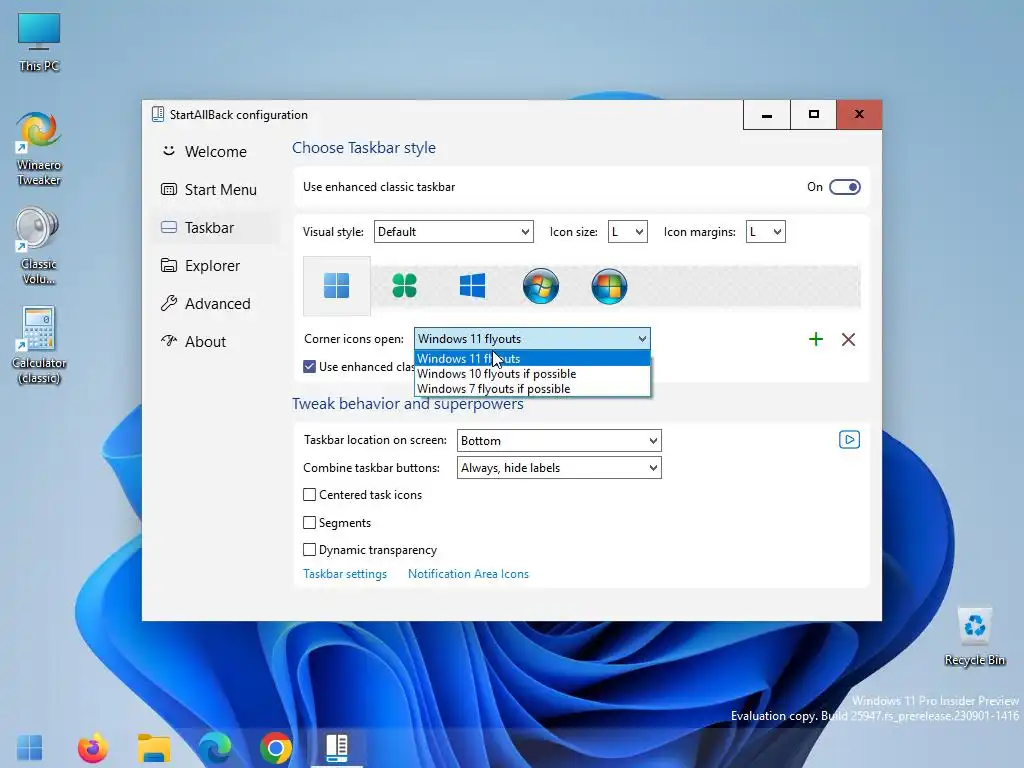Viewport: 1024px width, 768px height.
Task: Open This PC desktop icon
Action: tap(39, 41)
